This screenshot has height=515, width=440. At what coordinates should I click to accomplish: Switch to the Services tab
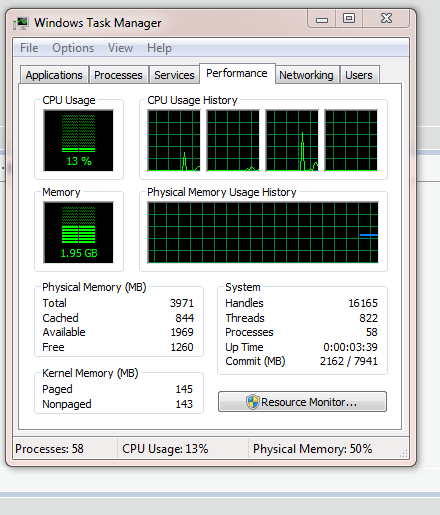click(174, 75)
